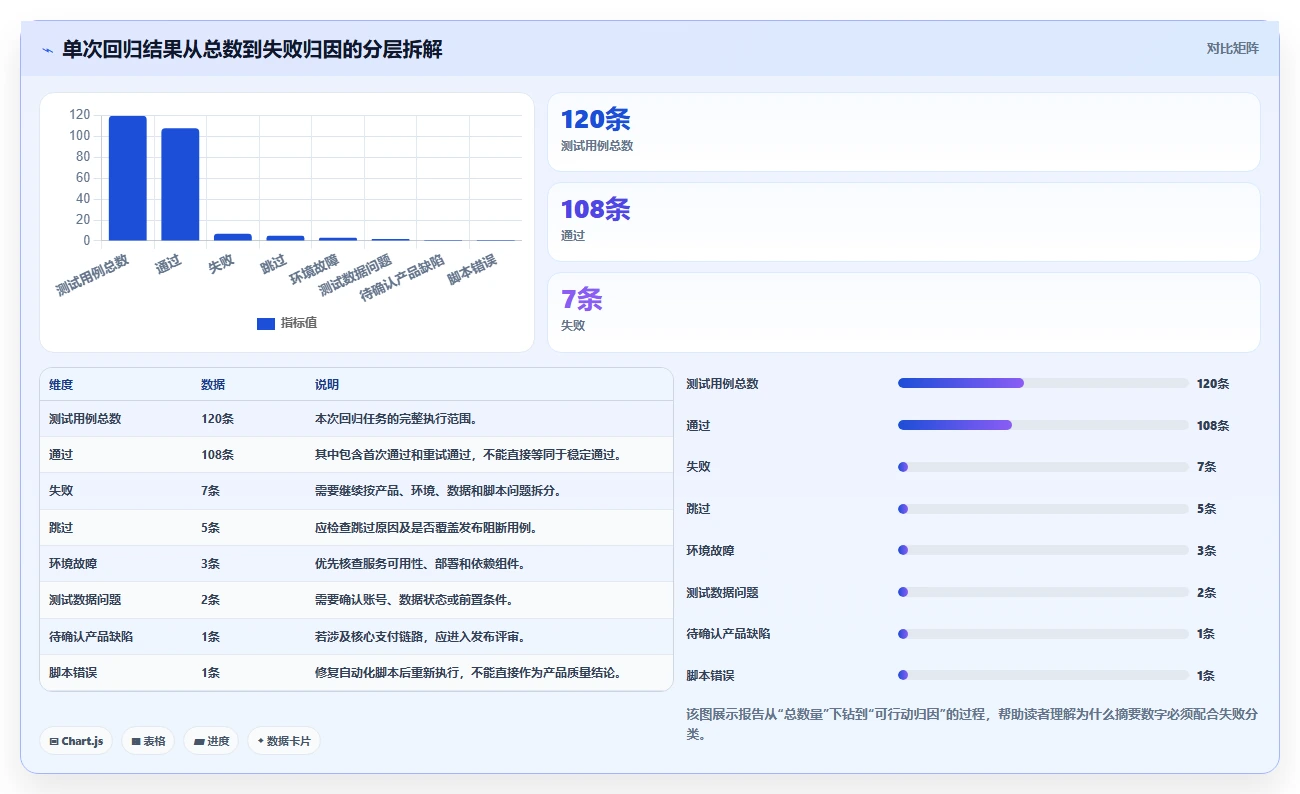Click the 2条 value beside the 测试数据问题 bar

(1206, 592)
